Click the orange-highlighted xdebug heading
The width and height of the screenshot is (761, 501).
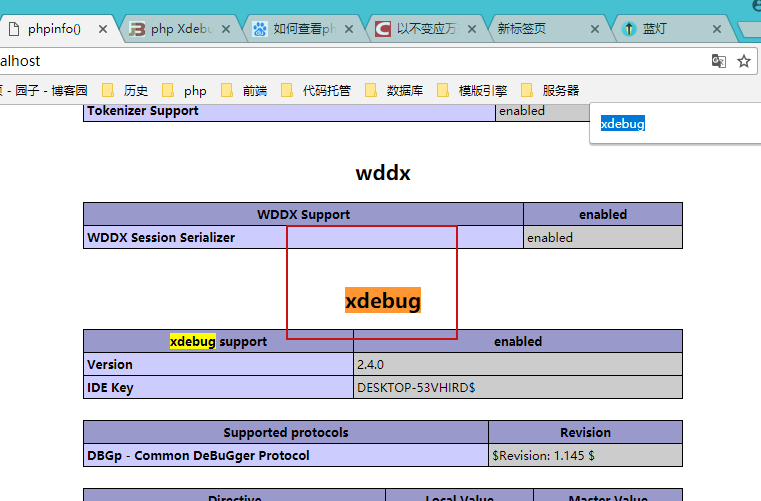(x=383, y=301)
